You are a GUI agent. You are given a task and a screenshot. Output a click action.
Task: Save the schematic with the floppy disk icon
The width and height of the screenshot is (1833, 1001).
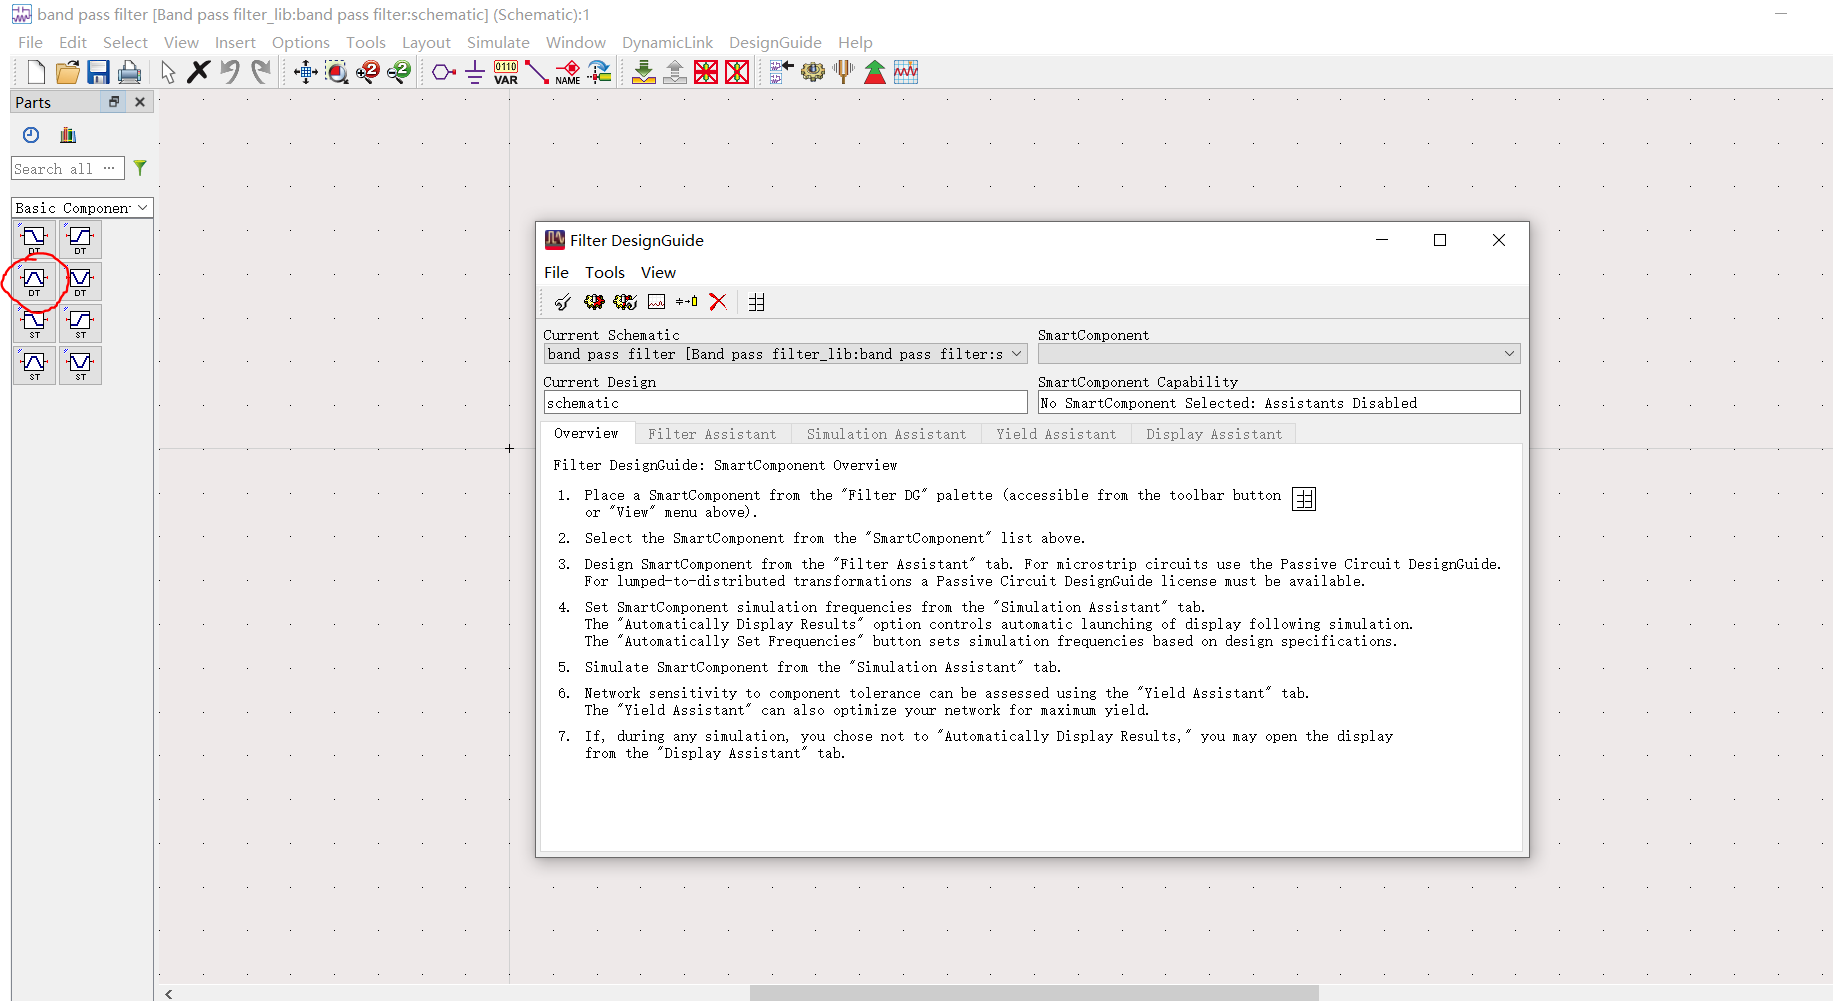coord(98,72)
